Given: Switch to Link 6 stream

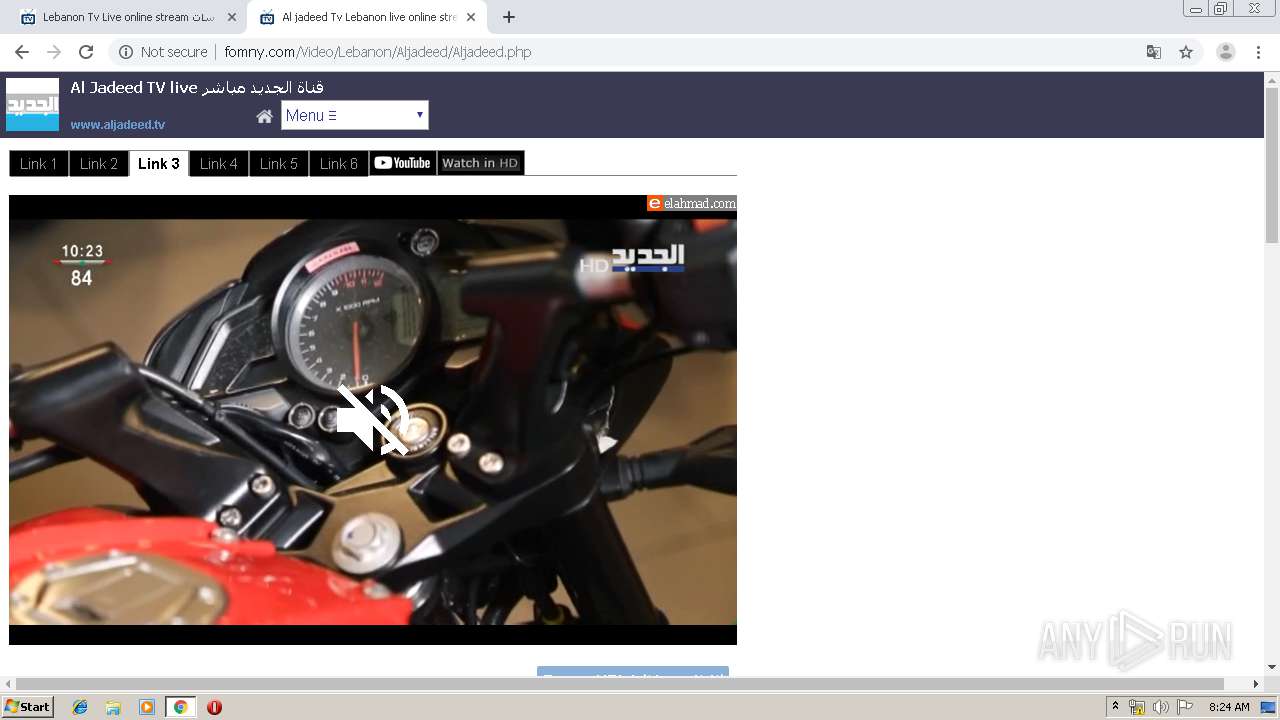Looking at the screenshot, I should click(339, 164).
